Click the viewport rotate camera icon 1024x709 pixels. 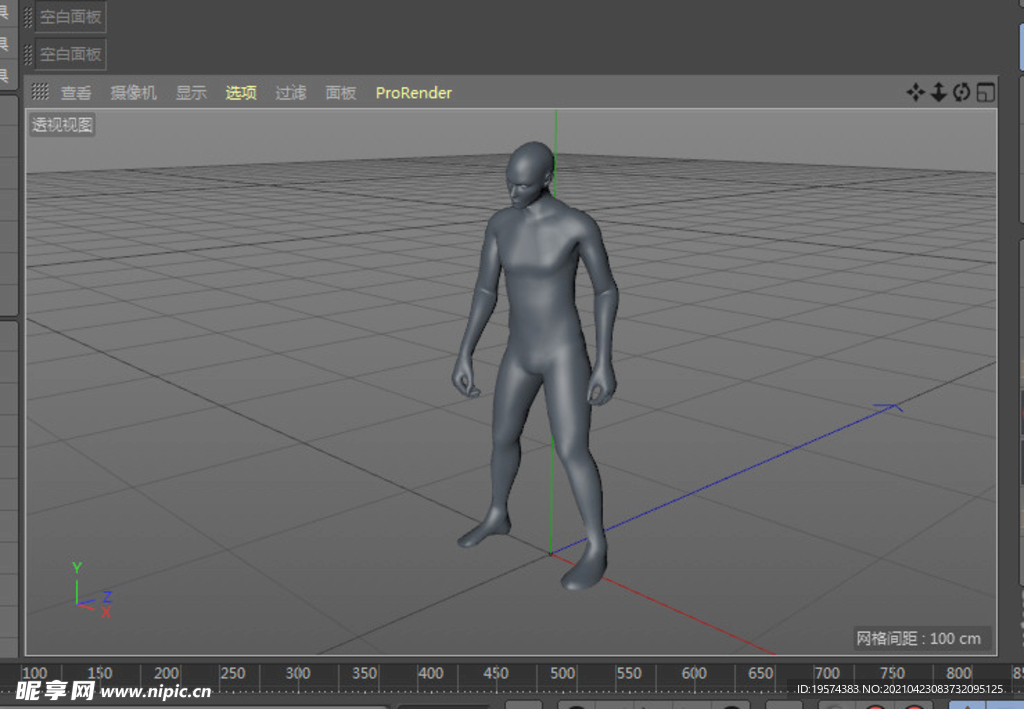tap(961, 92)
